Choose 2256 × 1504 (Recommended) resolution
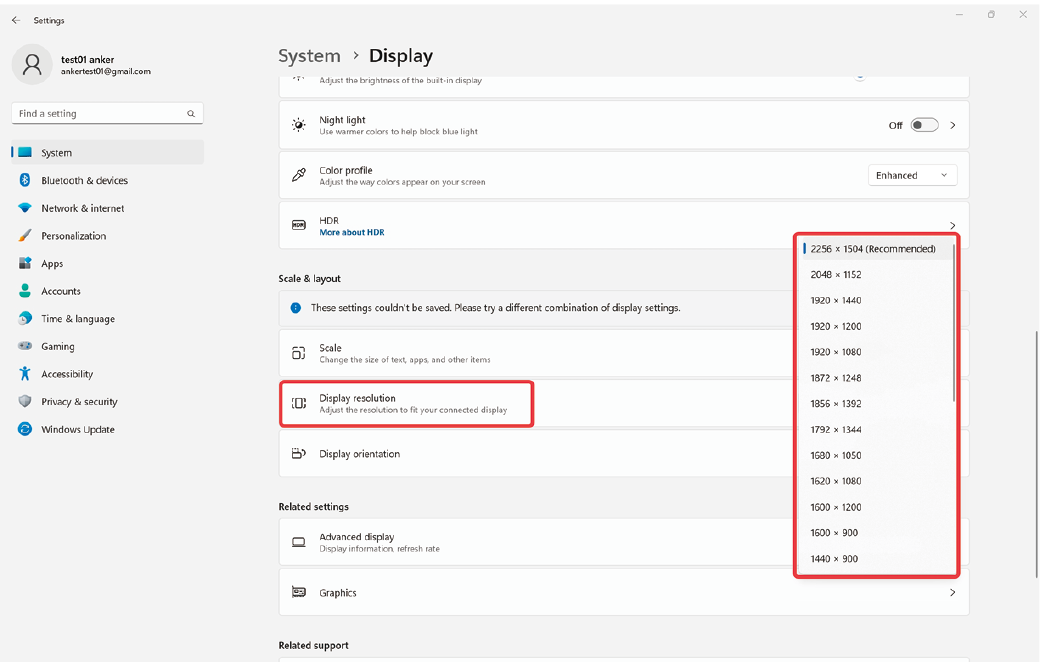 tap(872, 249)
